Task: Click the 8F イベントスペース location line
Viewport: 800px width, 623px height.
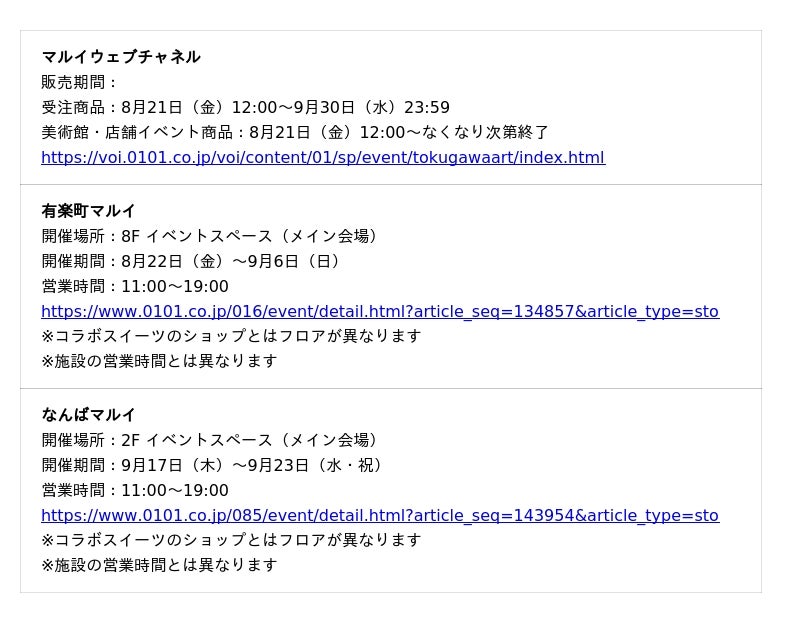Action: click(211, 236)
